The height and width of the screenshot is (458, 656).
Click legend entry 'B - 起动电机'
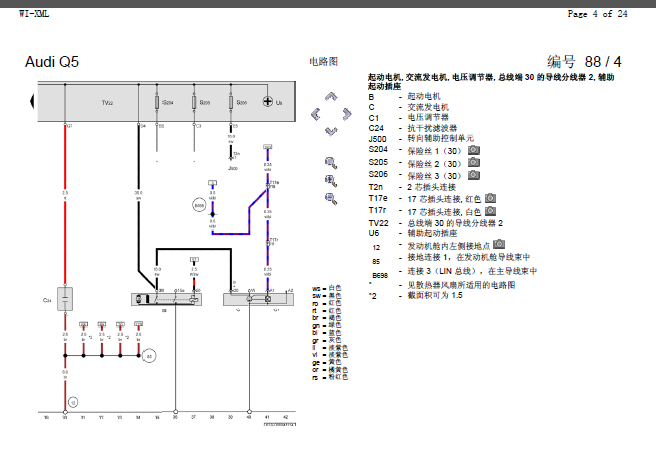[x=404, y=97]
